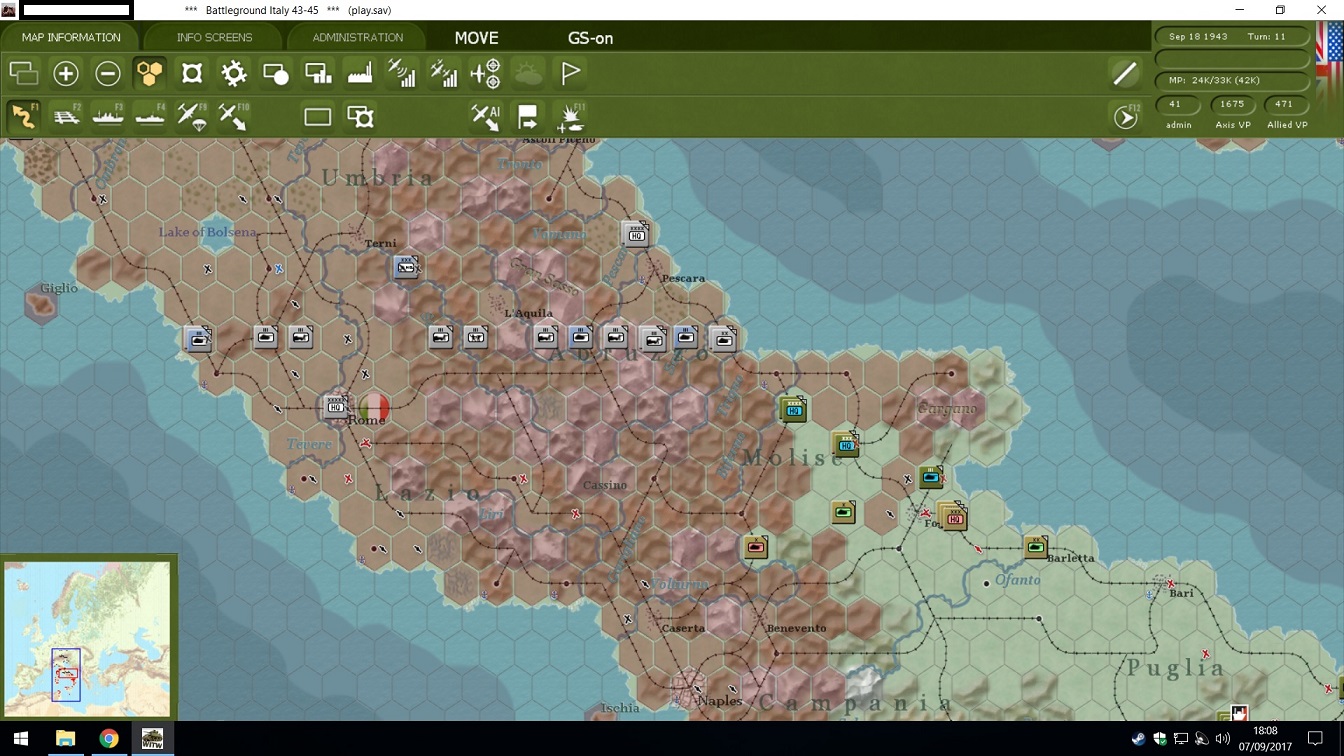Image resolution: width=1344 pixels, height=756 pixels.
Task: Open the Windows Start menu
Action: click(20, 739)
